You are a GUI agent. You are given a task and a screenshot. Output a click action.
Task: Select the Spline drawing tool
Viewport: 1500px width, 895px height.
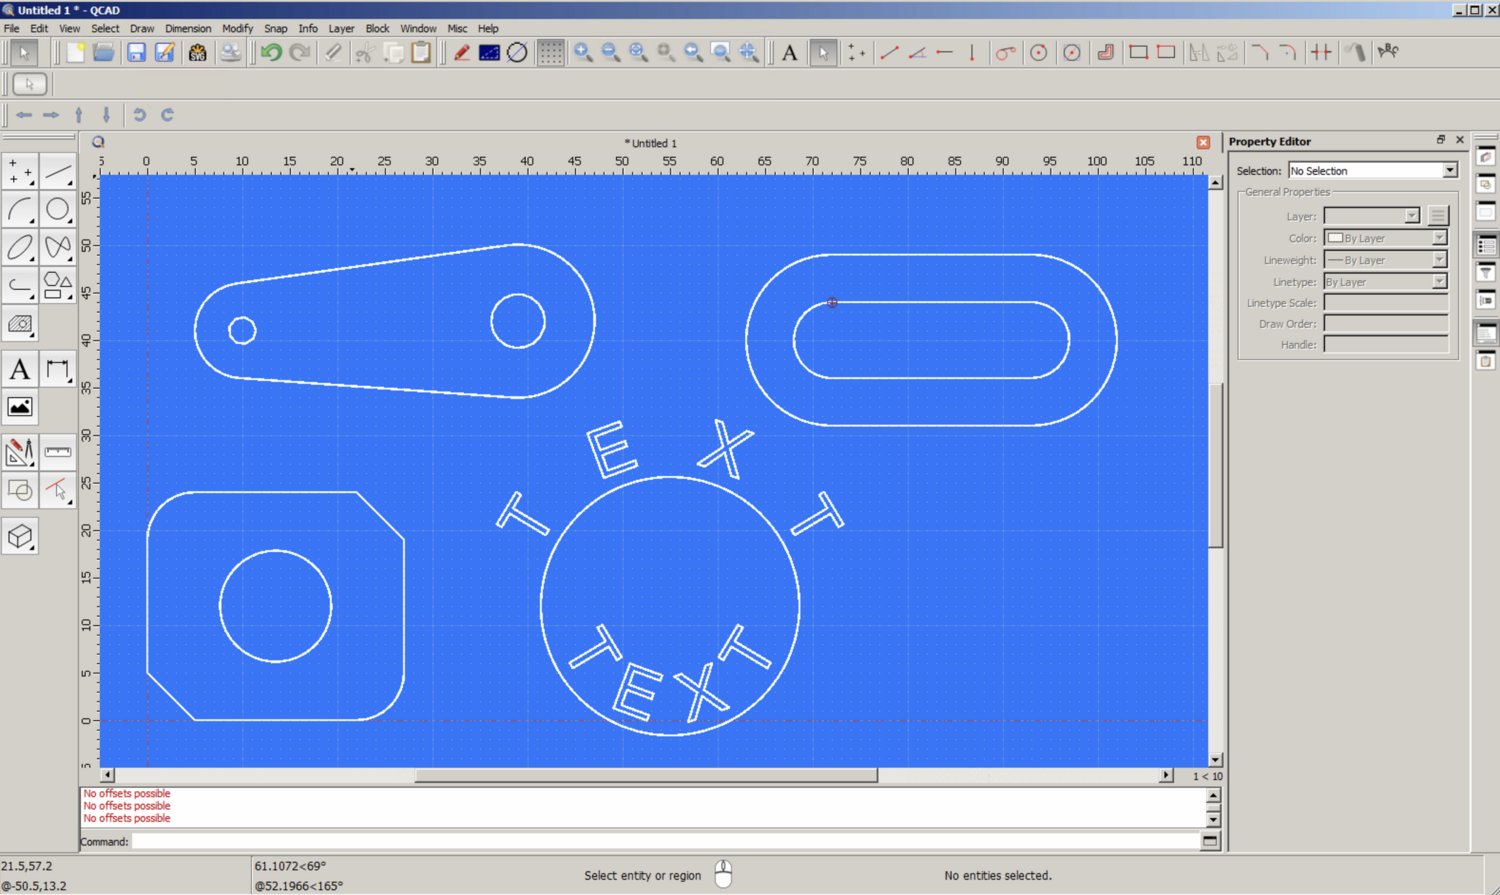tap(57, 247)
